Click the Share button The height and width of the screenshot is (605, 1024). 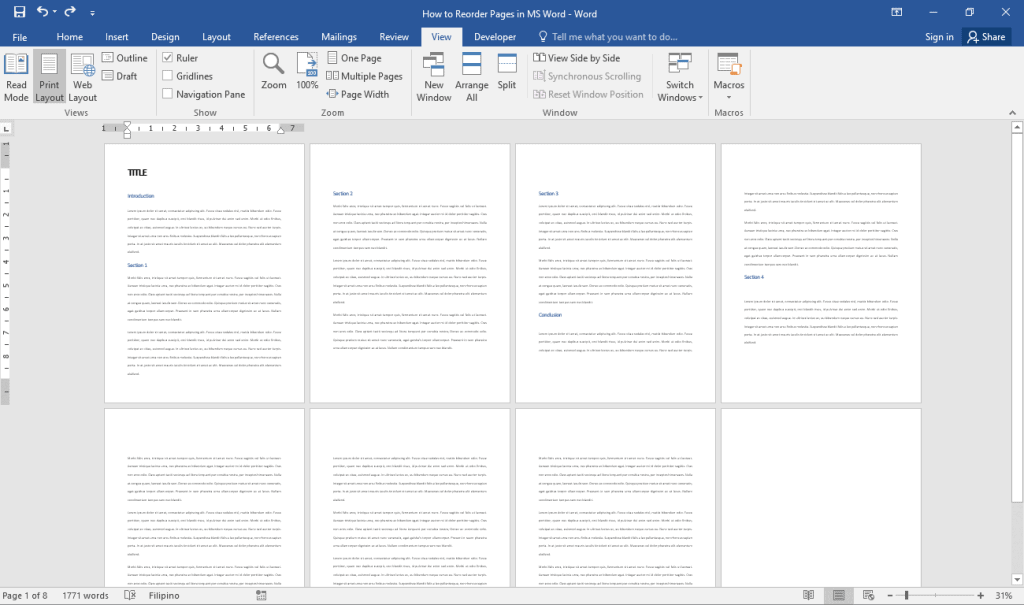coord(986,37)
